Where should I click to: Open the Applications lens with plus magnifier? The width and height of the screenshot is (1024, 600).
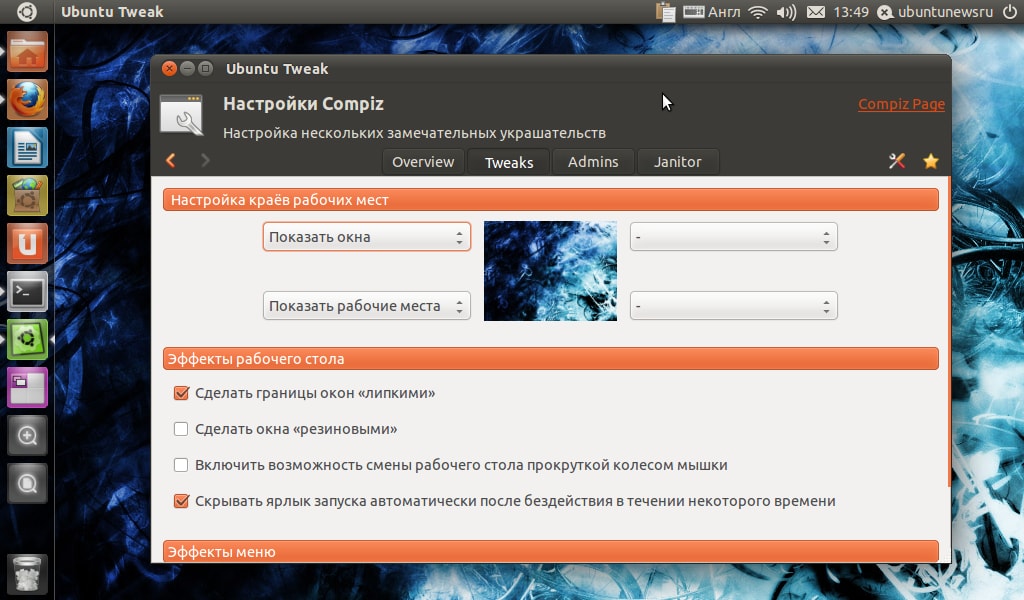tap(27, 435)
